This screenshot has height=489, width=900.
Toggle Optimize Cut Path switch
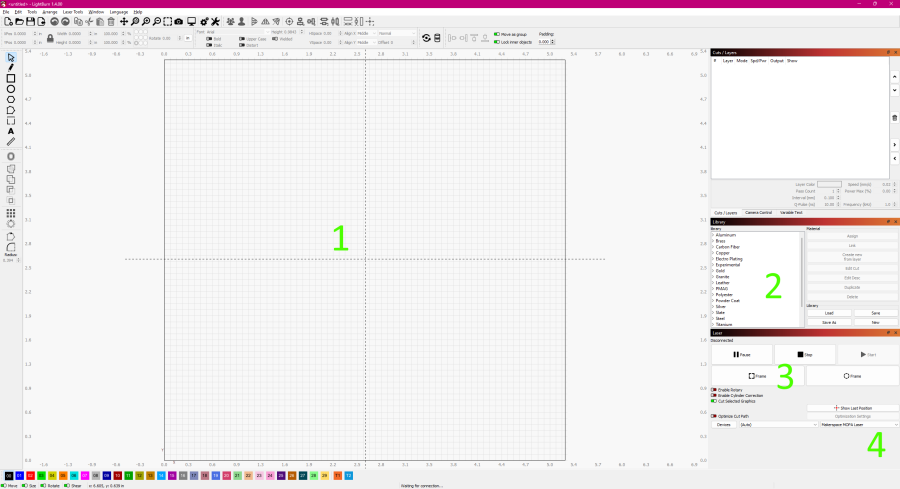point(714,415)
